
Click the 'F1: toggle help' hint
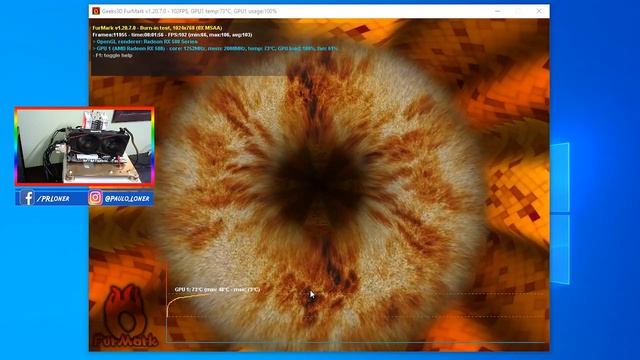tap(113, 55)
